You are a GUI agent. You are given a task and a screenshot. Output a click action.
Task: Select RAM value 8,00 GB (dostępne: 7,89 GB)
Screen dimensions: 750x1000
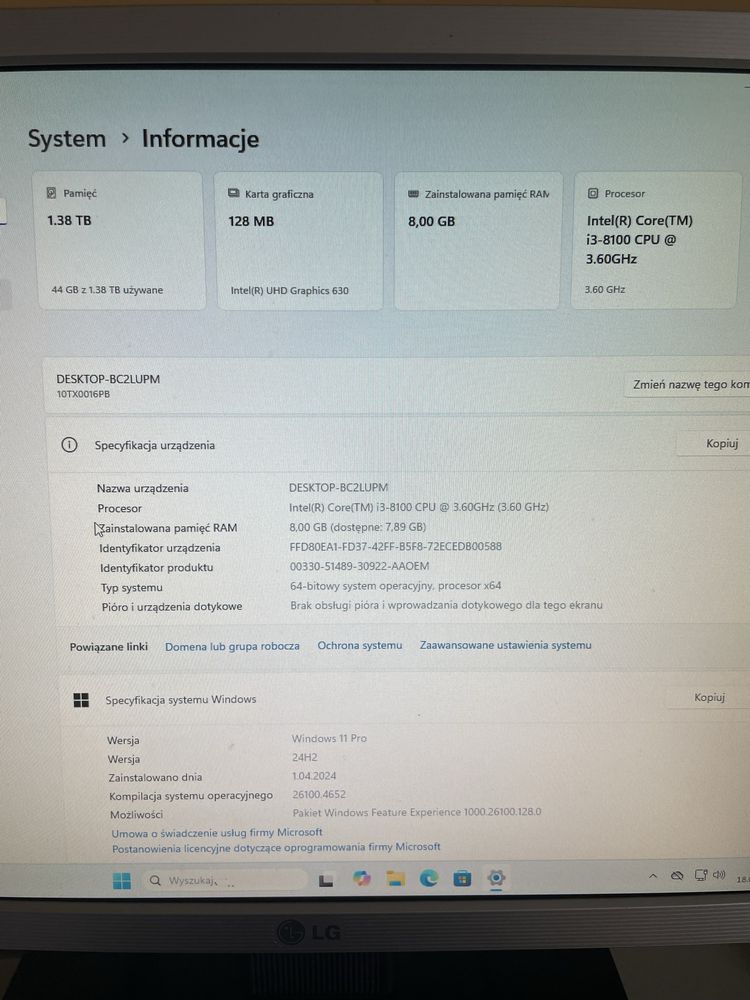(x=357, y=527)
